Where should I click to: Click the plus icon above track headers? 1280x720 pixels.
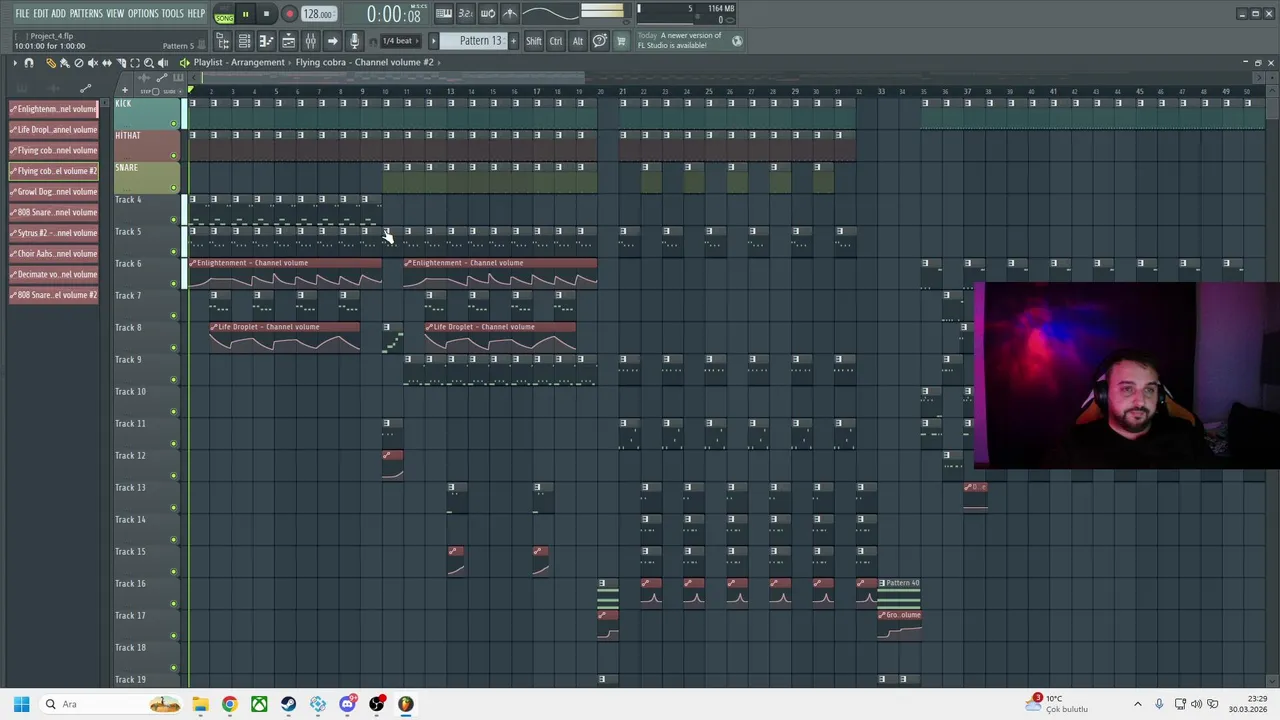coord(125,90)
